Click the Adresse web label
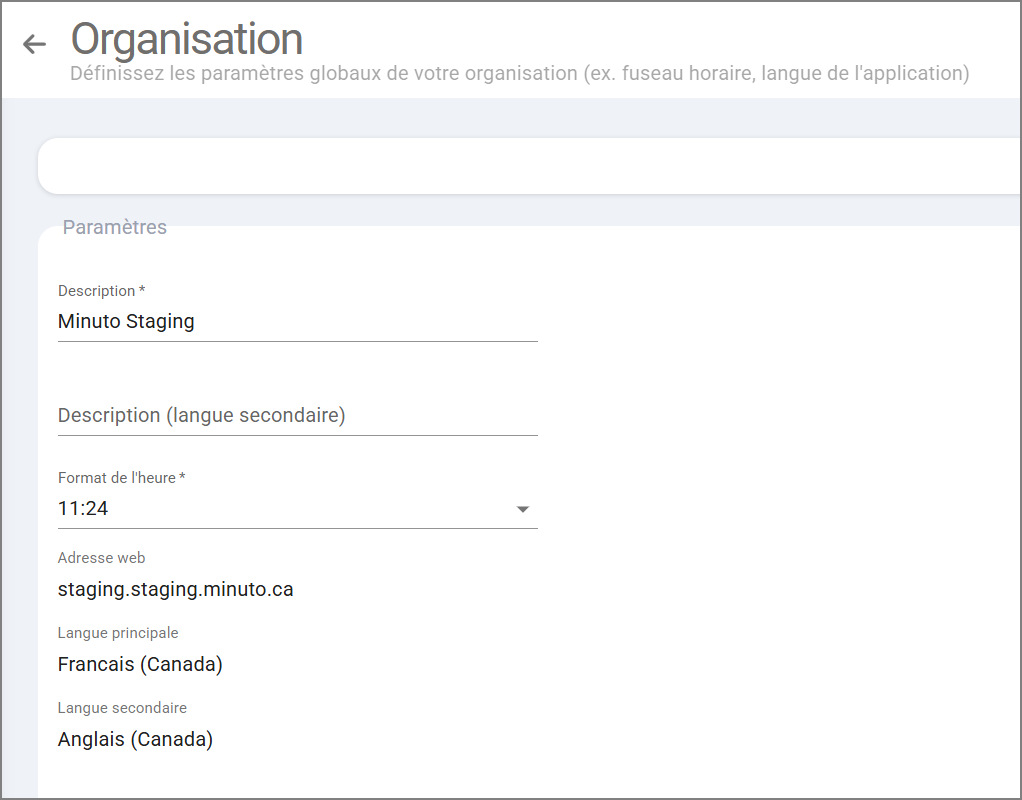1022x800 pixels. 101,558
